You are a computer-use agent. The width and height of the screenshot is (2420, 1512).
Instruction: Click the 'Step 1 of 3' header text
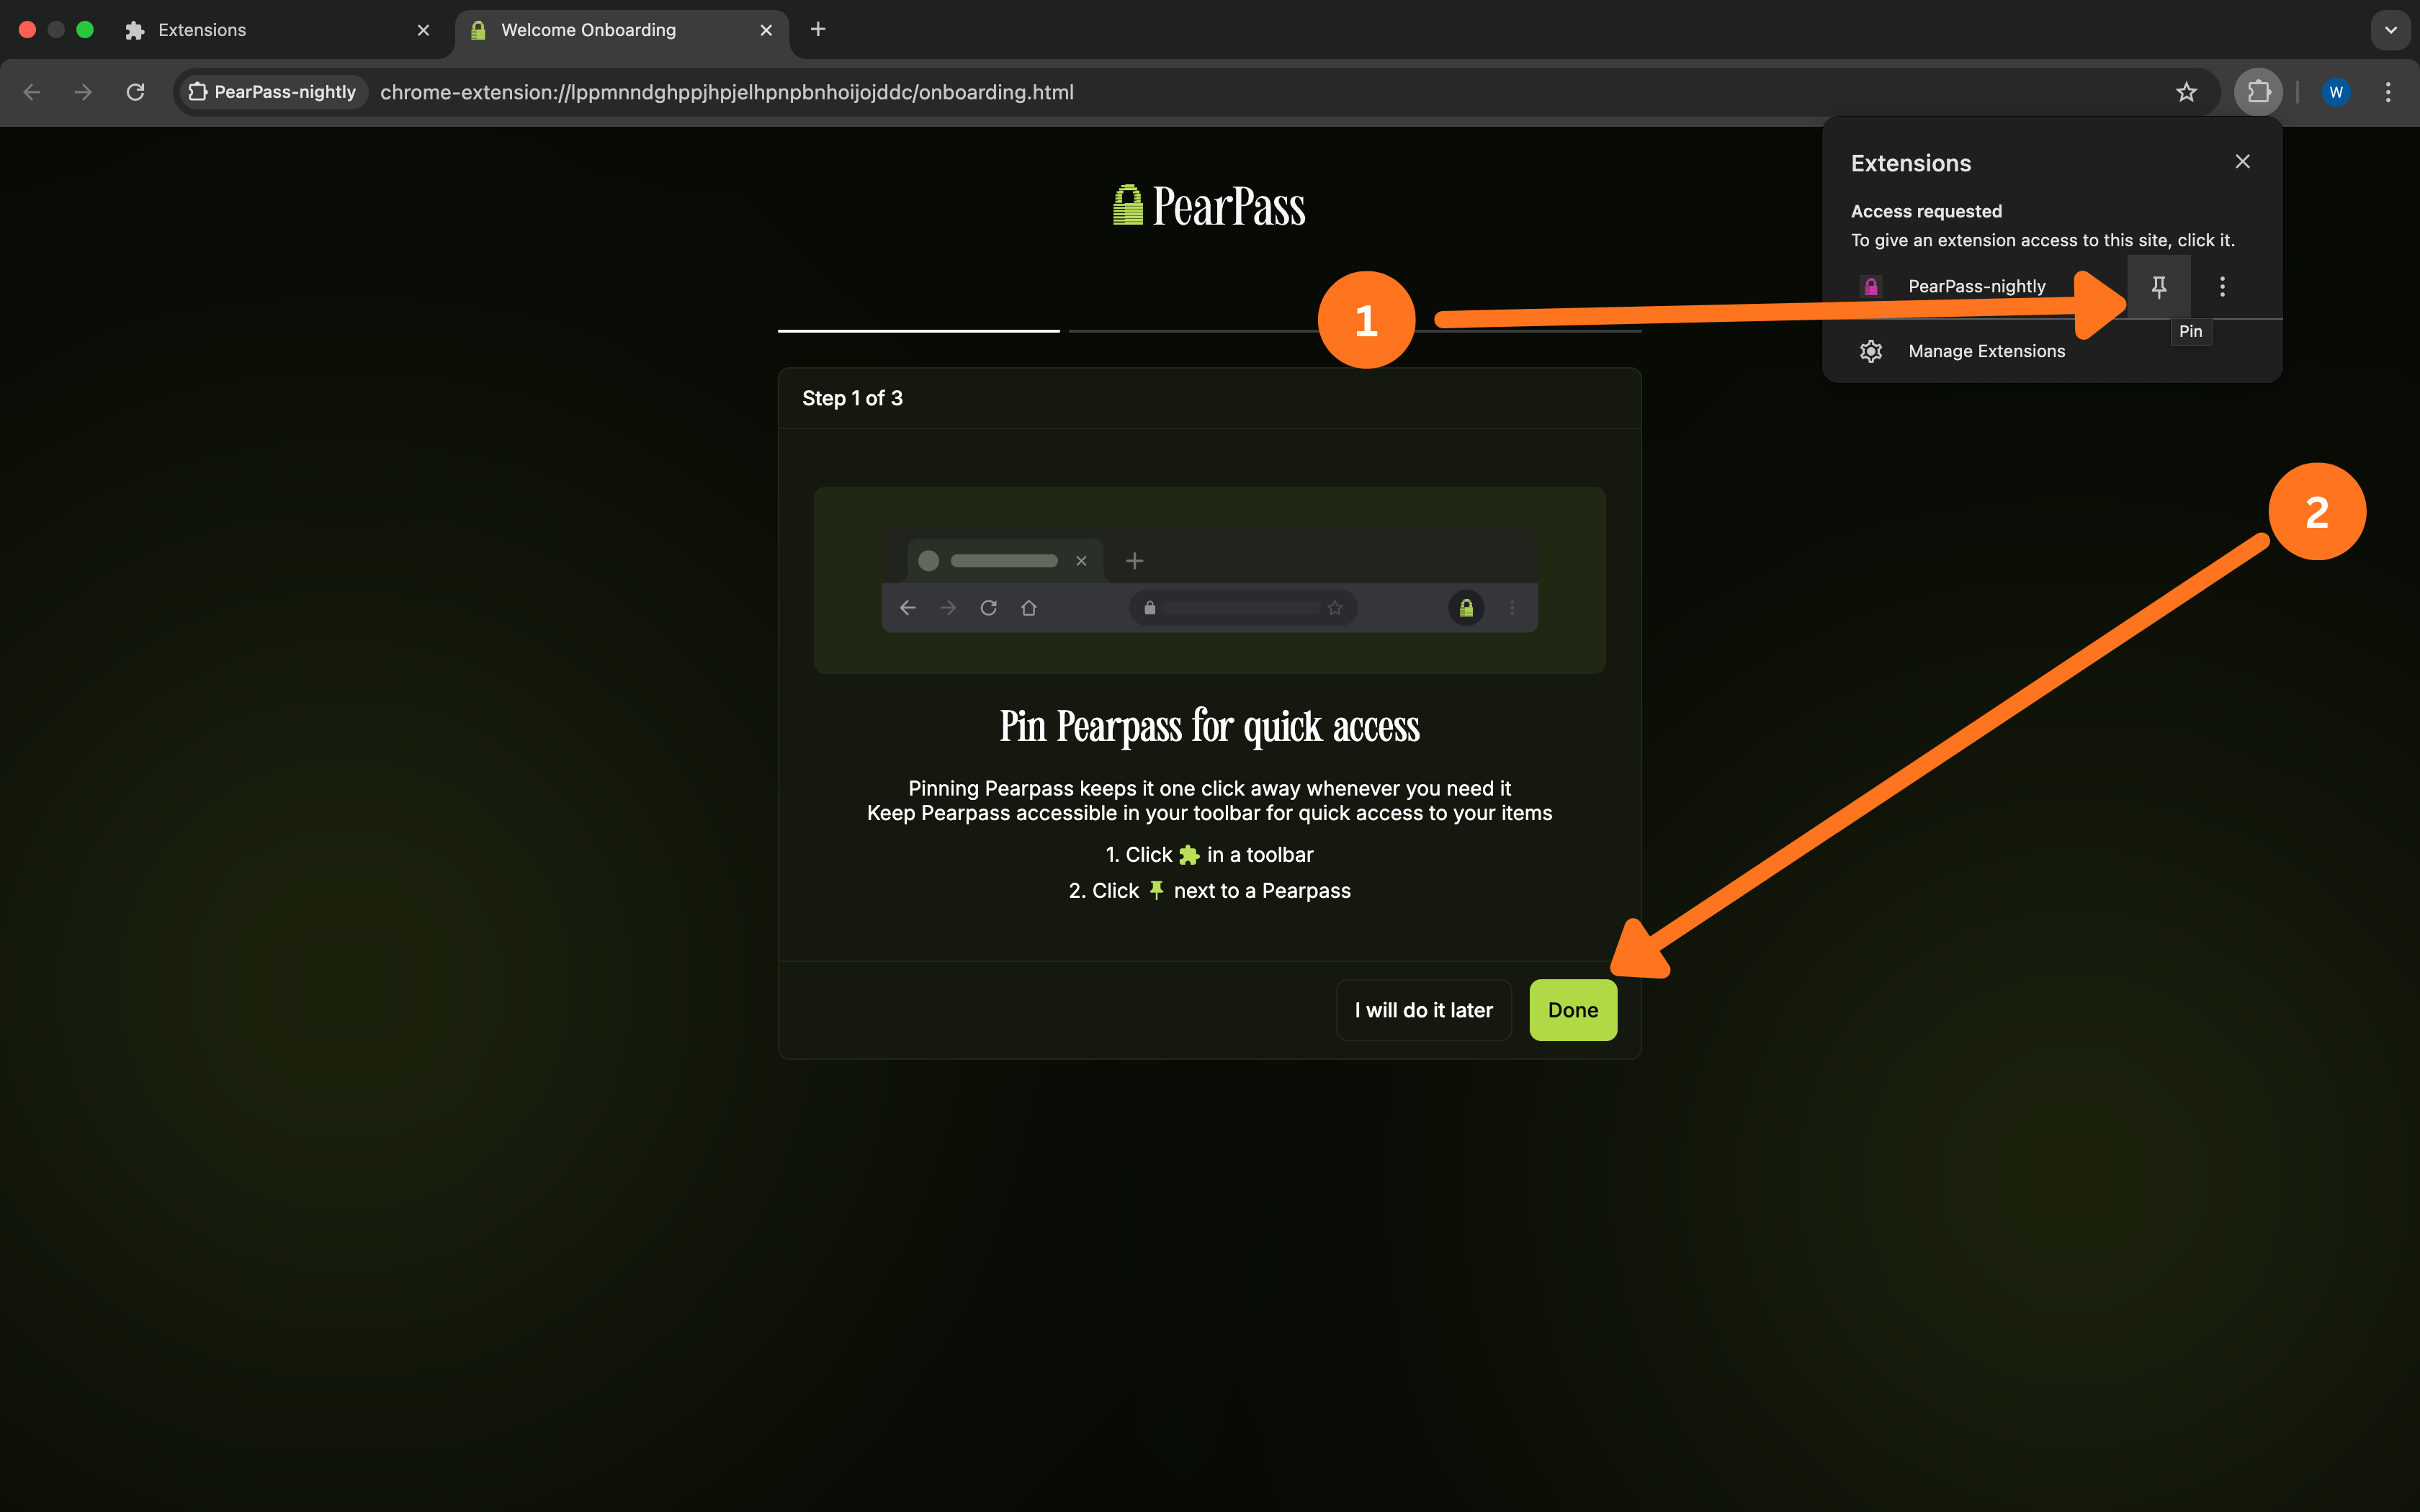pyautogui.click(x=852, y=398)
